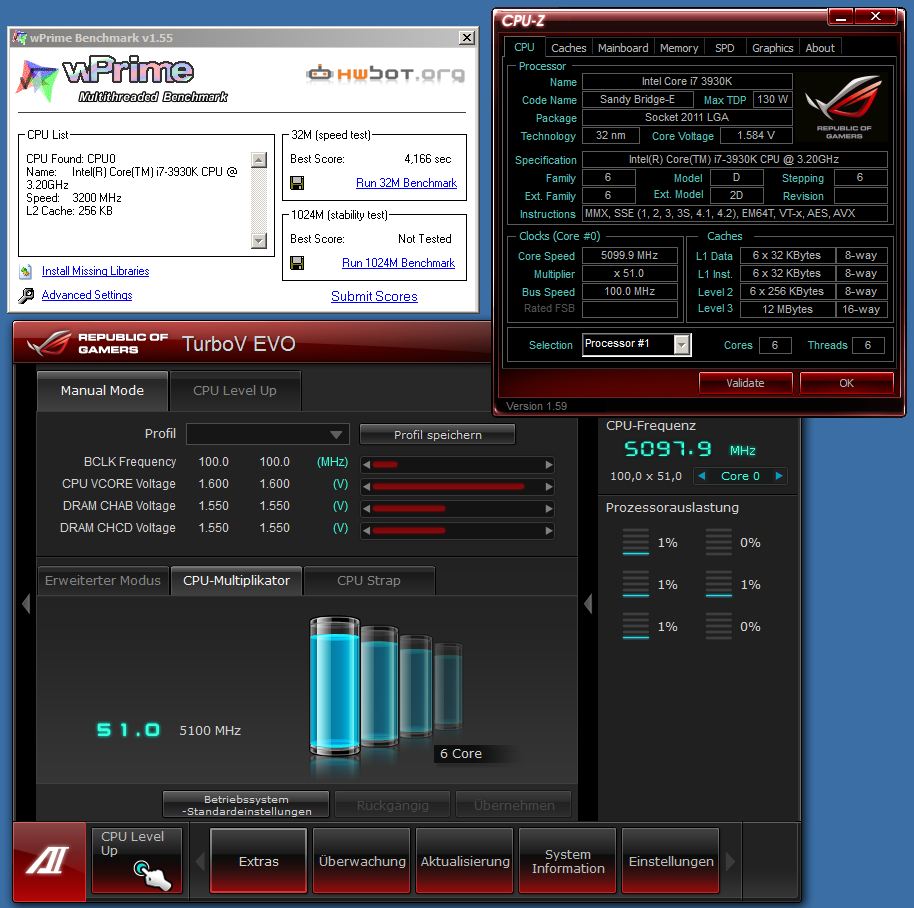Open the Profil dropdown in TurboV EVO
This screenshot has height=908, width=914.
tap(268, 434)
